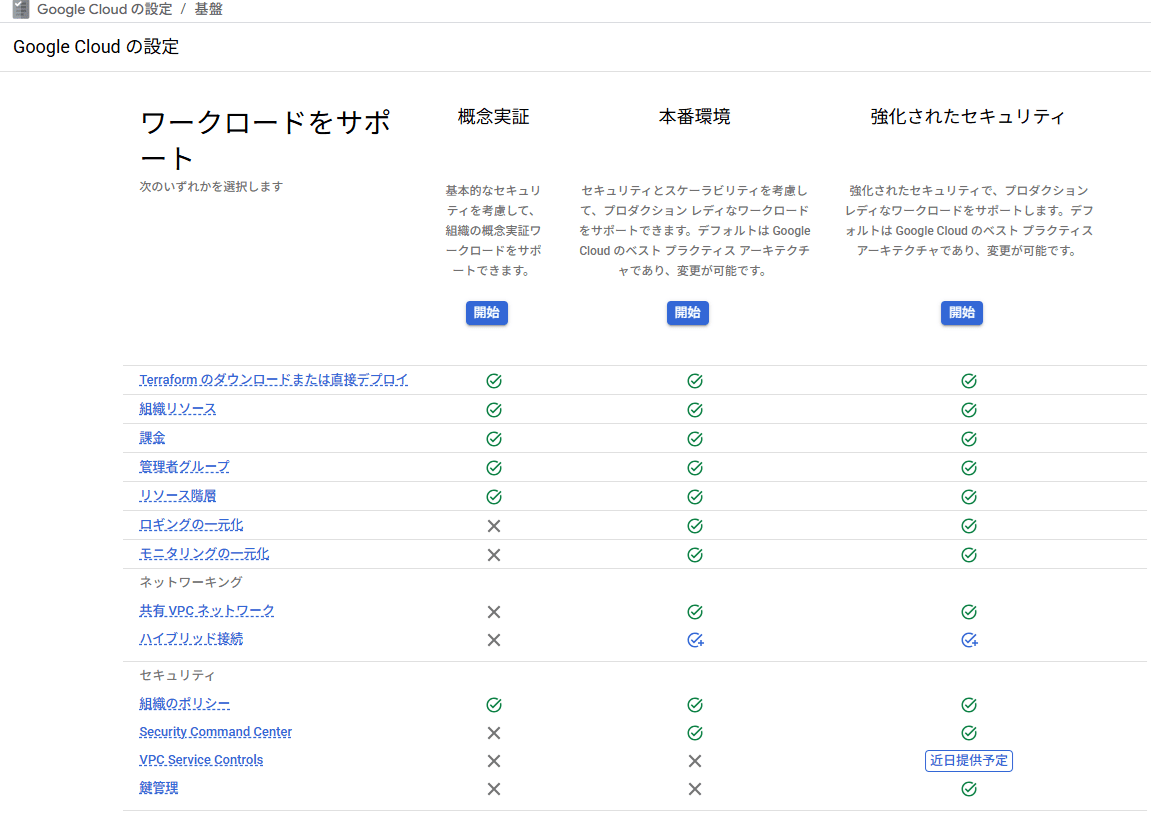Click Terraform row check icon under 強化されたセキュリティ
1151x817 pixels.
(969, 380)
